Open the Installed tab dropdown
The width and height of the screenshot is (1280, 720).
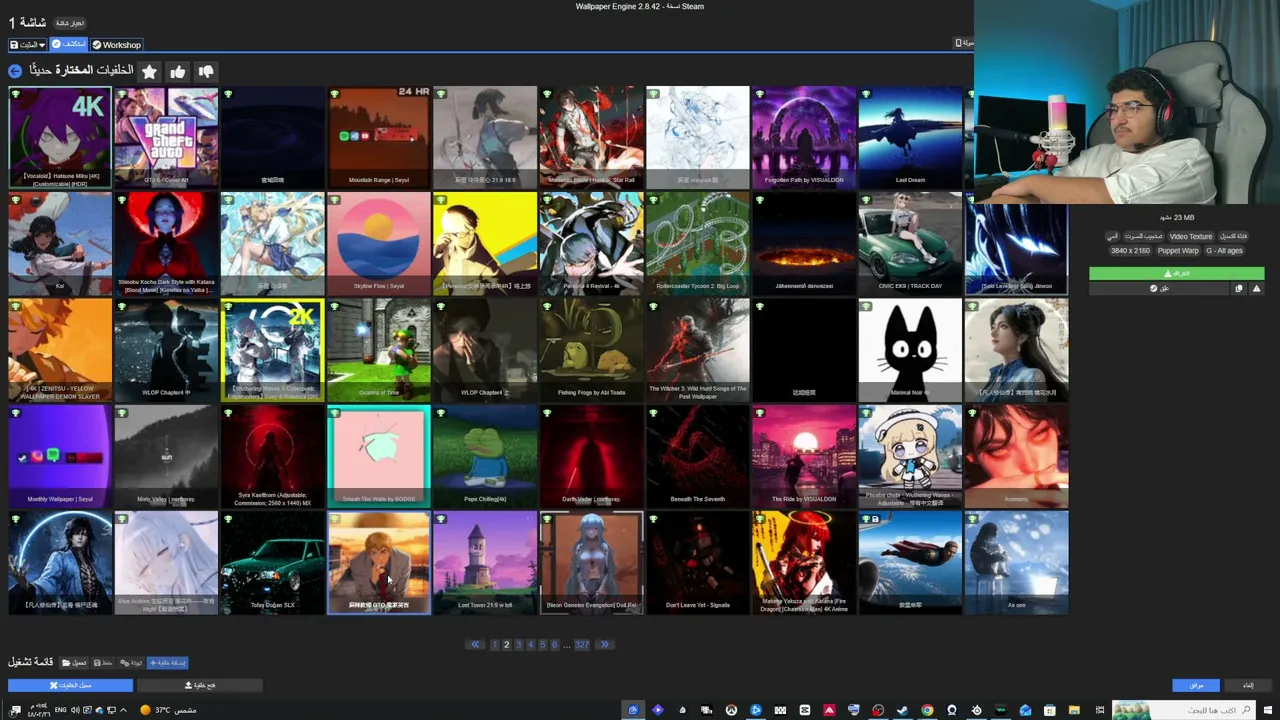click(28, 45)
